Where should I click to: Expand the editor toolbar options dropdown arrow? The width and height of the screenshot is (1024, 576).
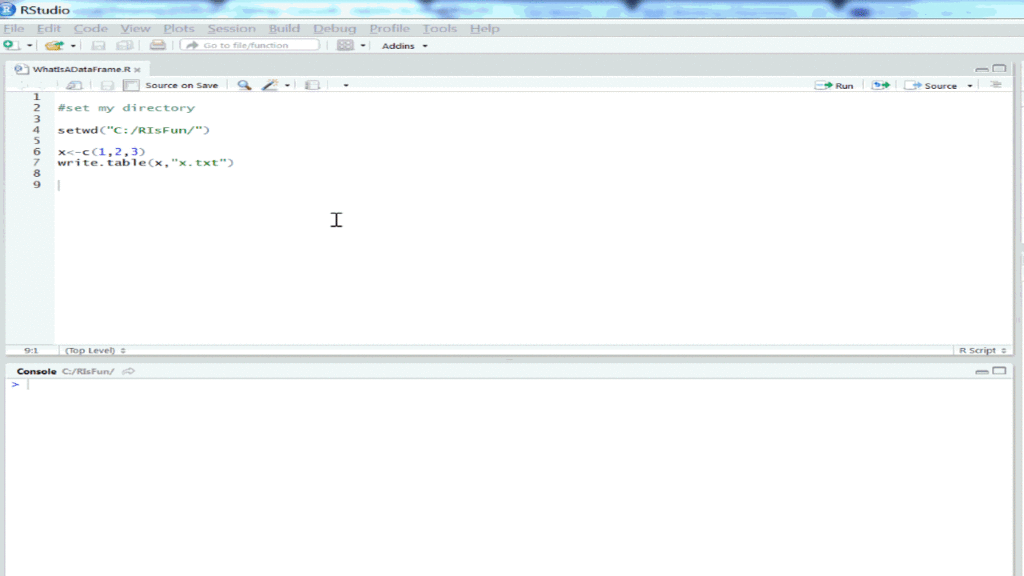(346, 86)
